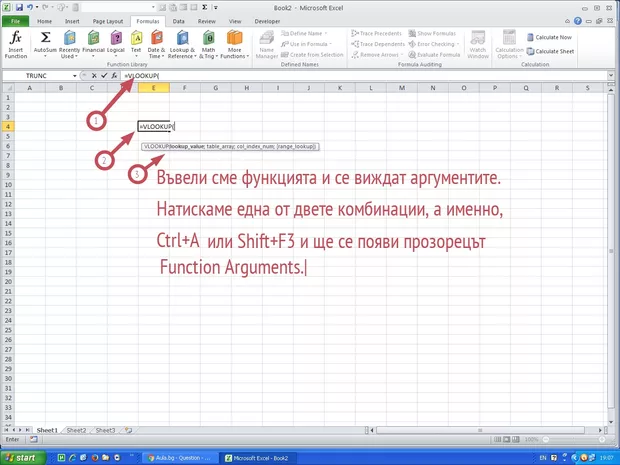Switch to the Review tab

pos(207,21)
